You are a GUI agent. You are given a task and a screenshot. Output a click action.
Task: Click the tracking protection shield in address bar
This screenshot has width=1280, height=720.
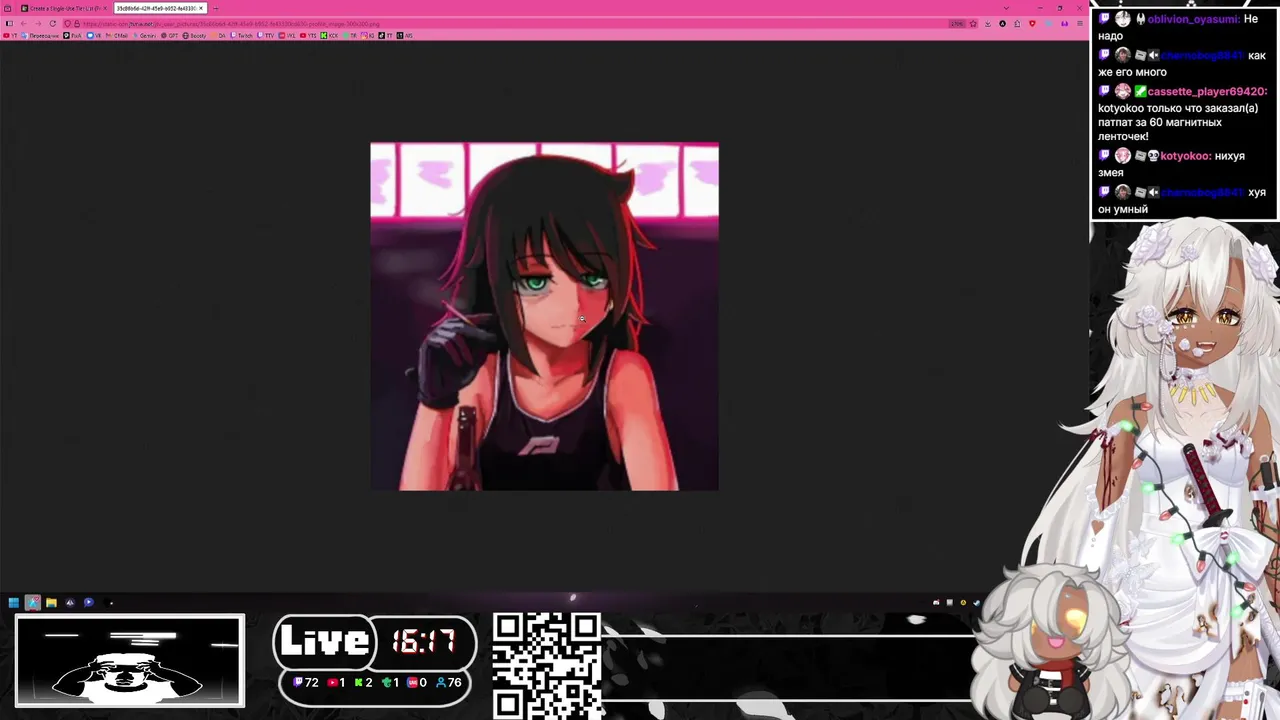[67, 24]
